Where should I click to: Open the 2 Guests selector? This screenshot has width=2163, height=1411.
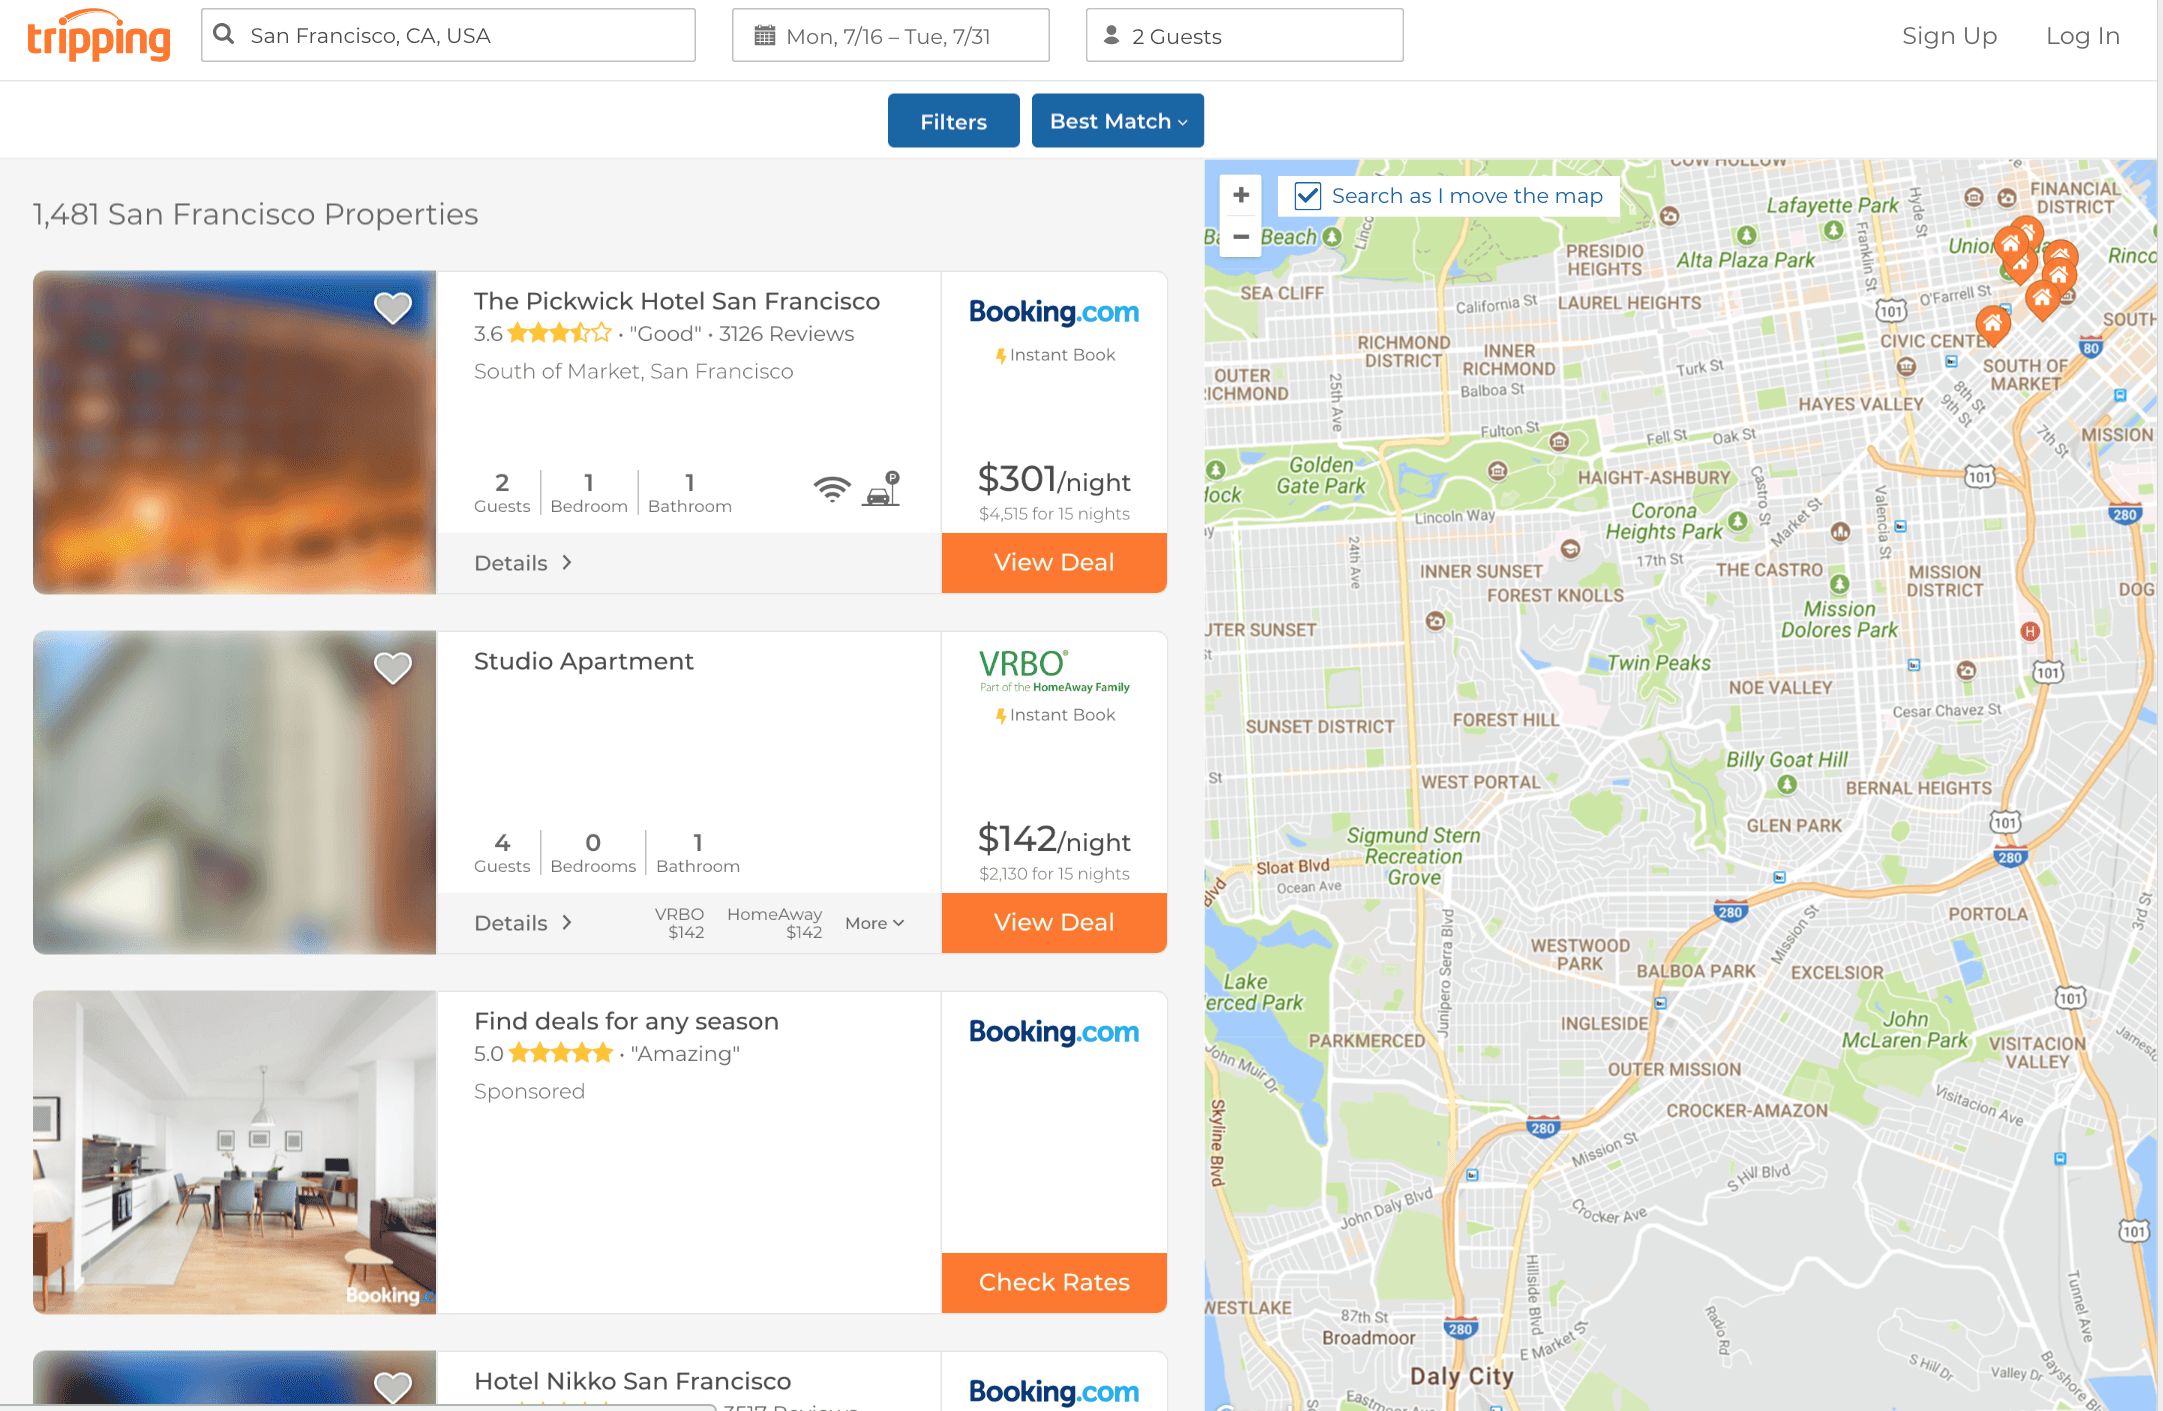(1244, 35)
